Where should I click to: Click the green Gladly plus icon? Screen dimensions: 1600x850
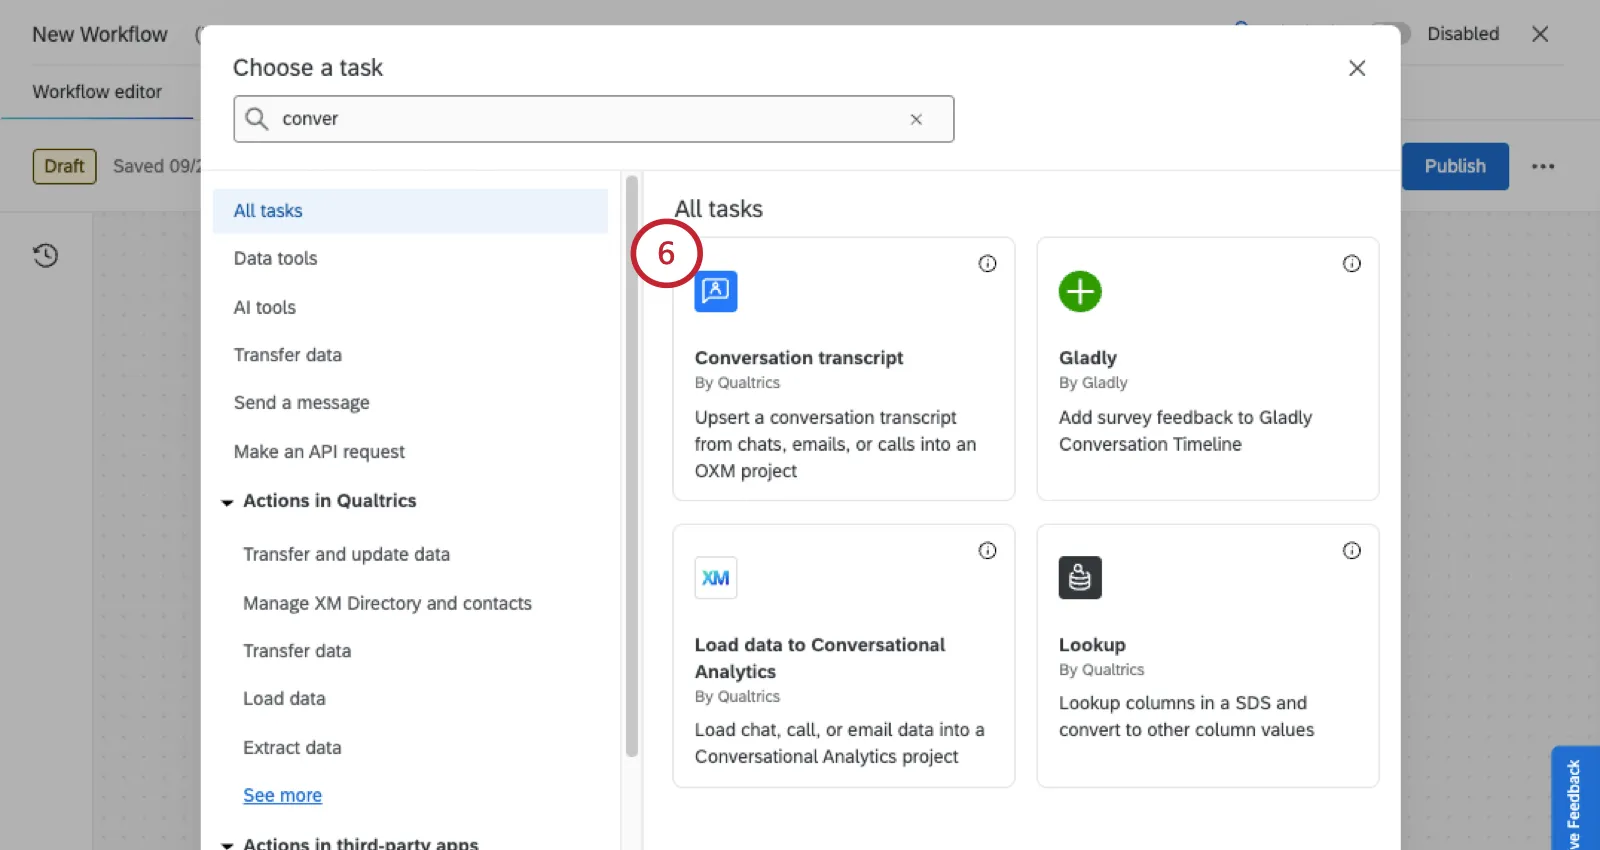(x=1080, y=291)
